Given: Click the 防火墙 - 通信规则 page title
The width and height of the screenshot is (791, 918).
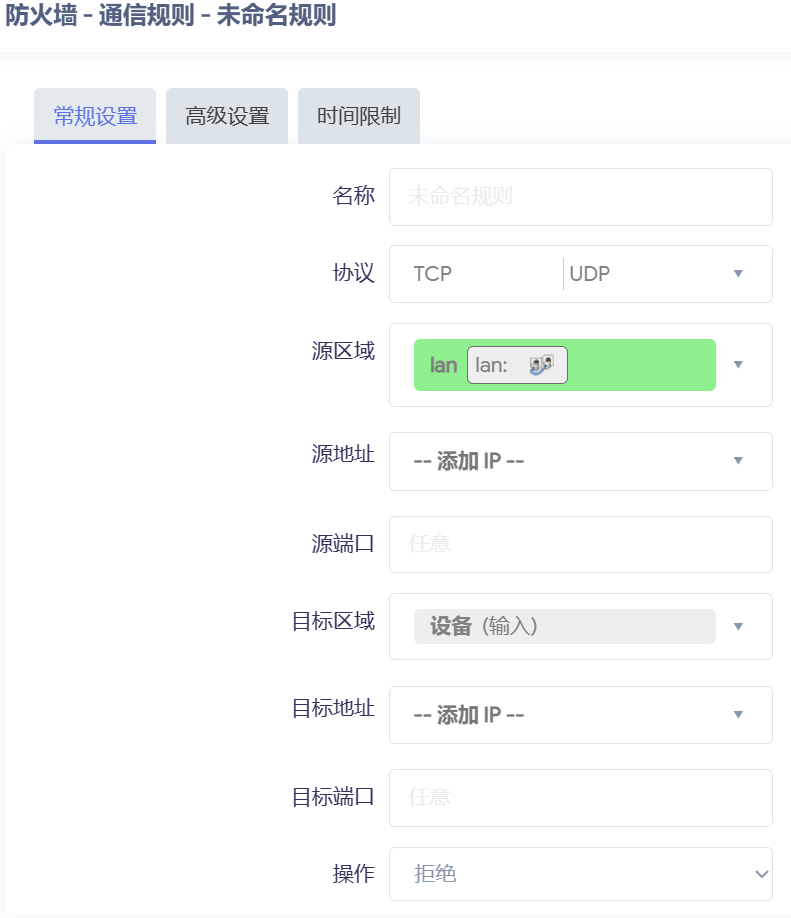Looking at the screenshot, I should coord(170,17).
